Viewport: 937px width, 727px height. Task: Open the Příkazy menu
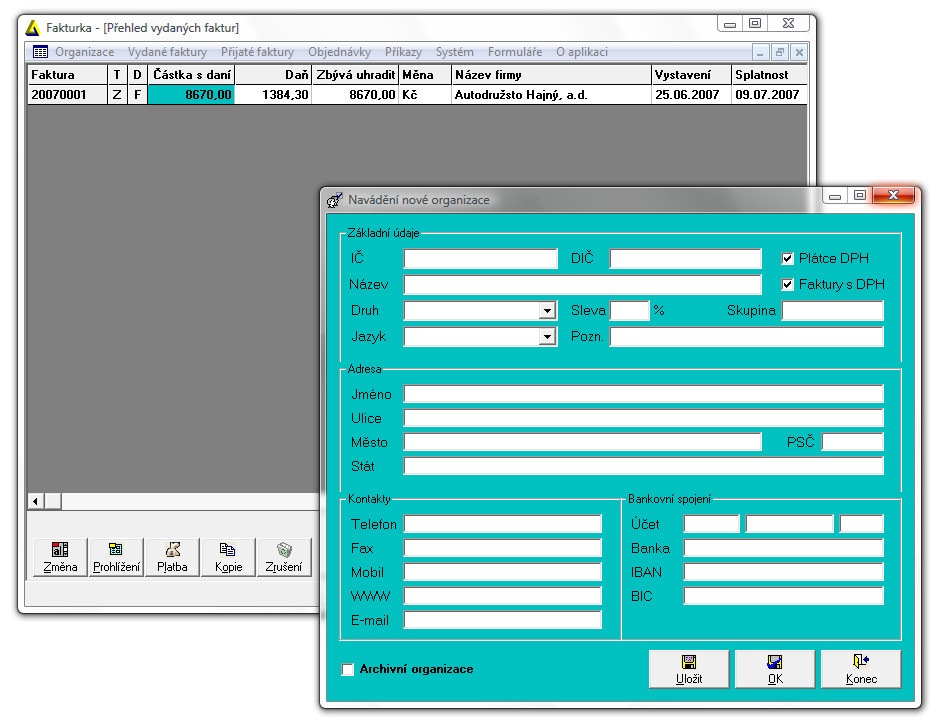[403, 52]
